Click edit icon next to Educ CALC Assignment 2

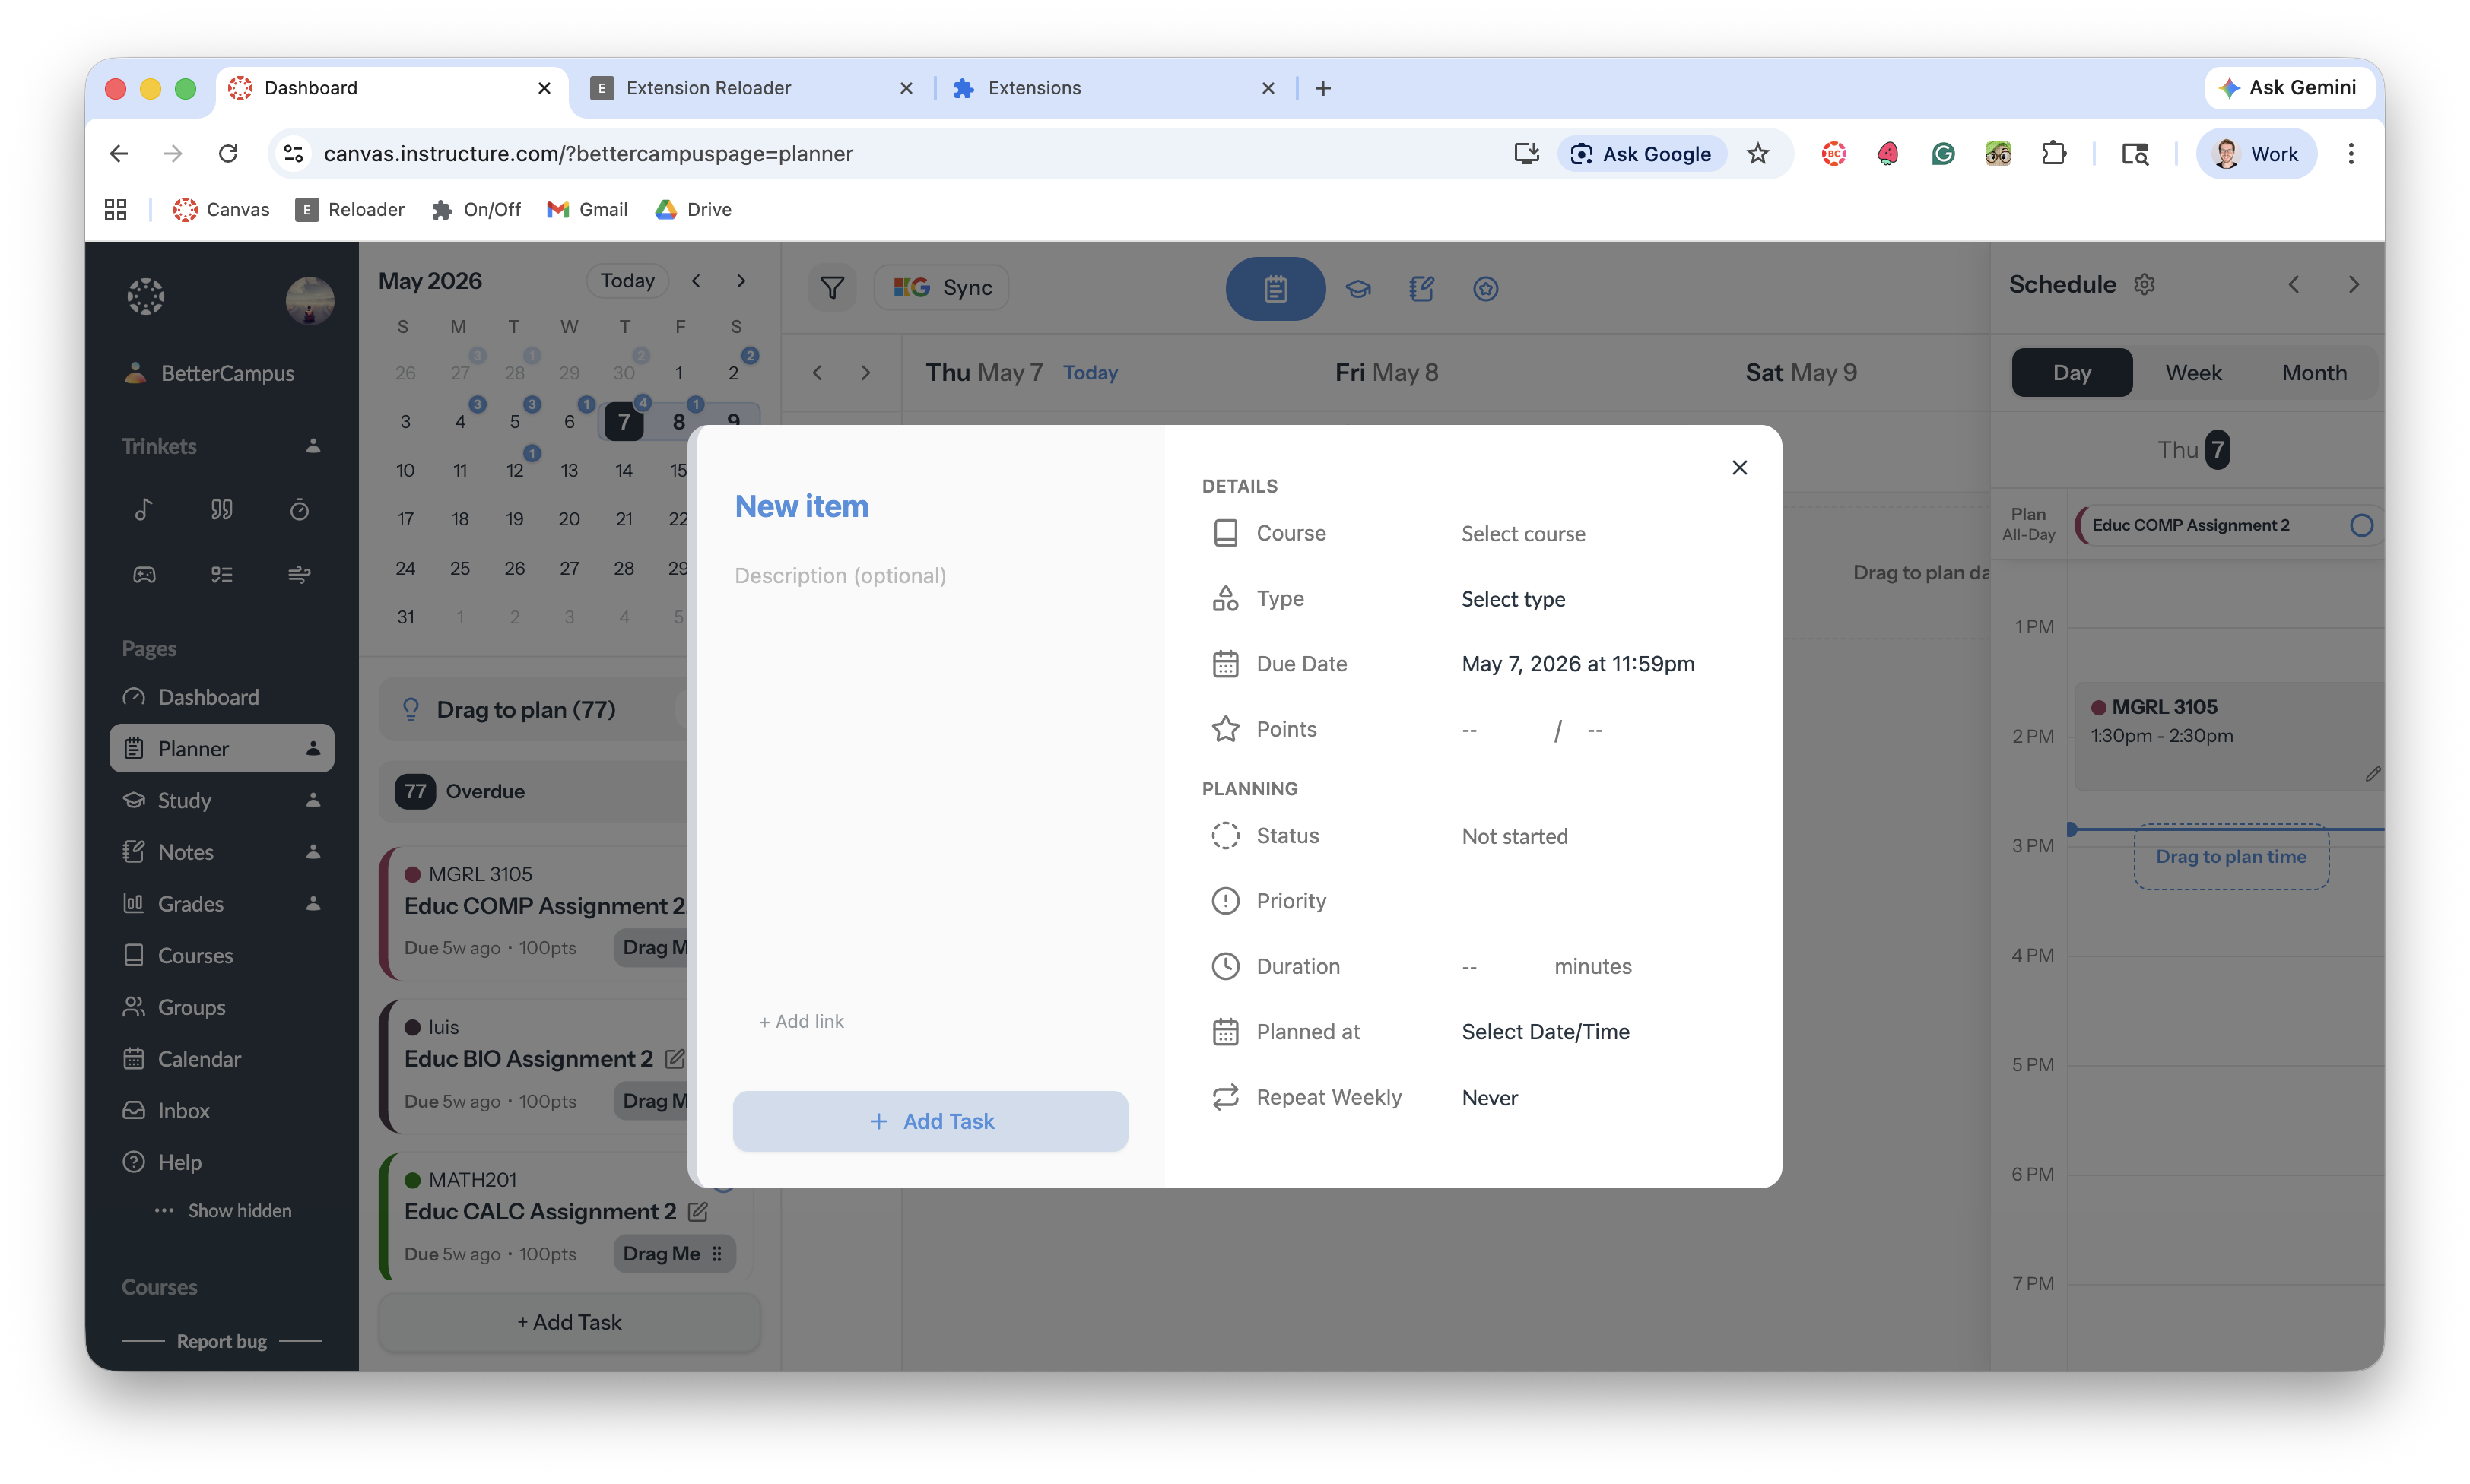pyautogui.click(x=698, y=1211)
